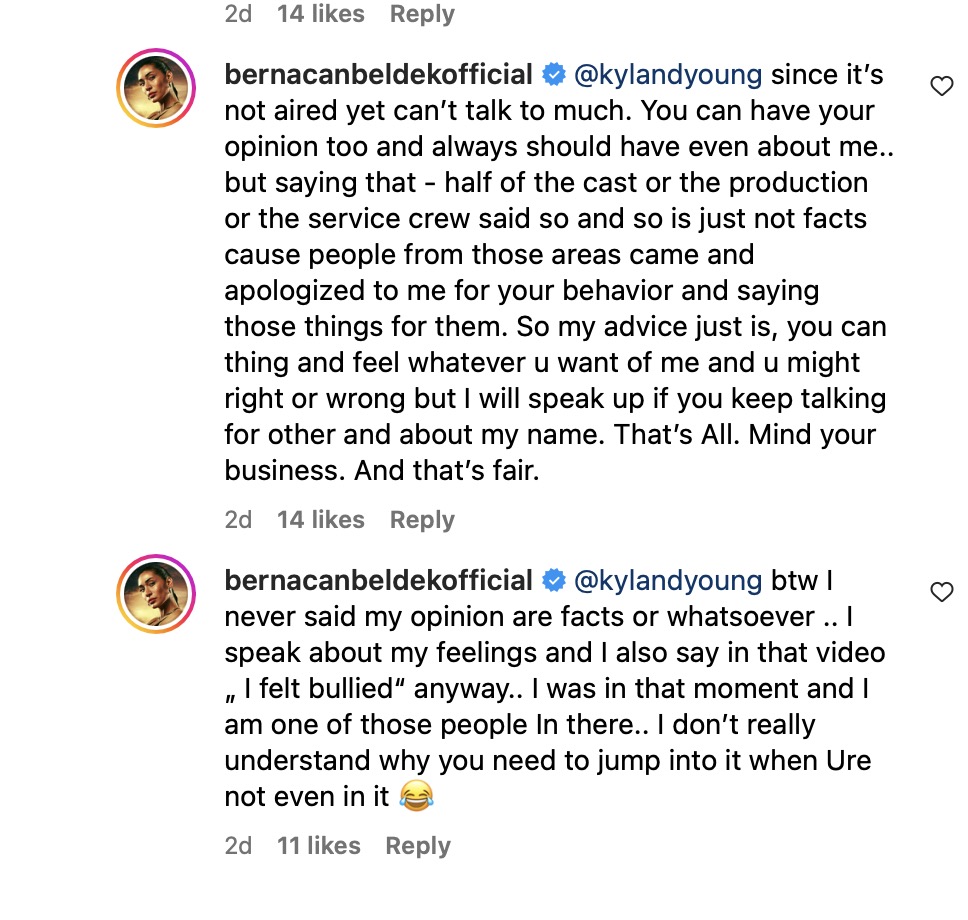Click the 2d timestamp under "And that's fair"
Image resolution: width=968 pixels, height=920 pixels.
click(238, 520)
